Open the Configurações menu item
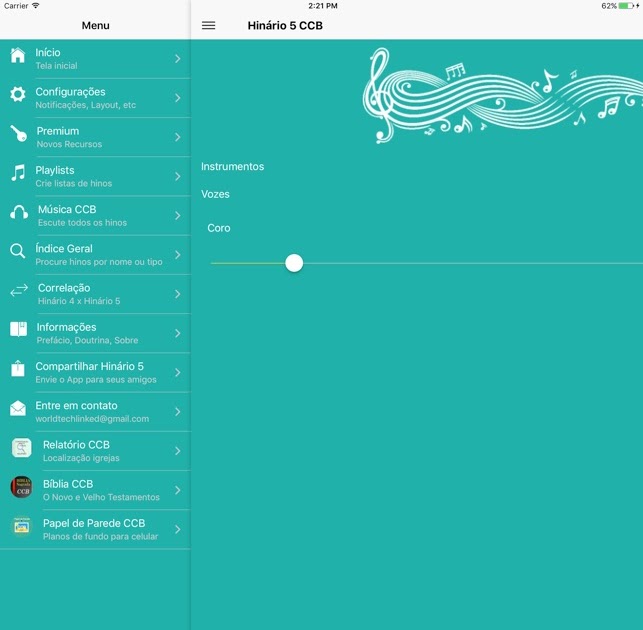The width and height of the screenshot is (643, 630). [95, 98]
